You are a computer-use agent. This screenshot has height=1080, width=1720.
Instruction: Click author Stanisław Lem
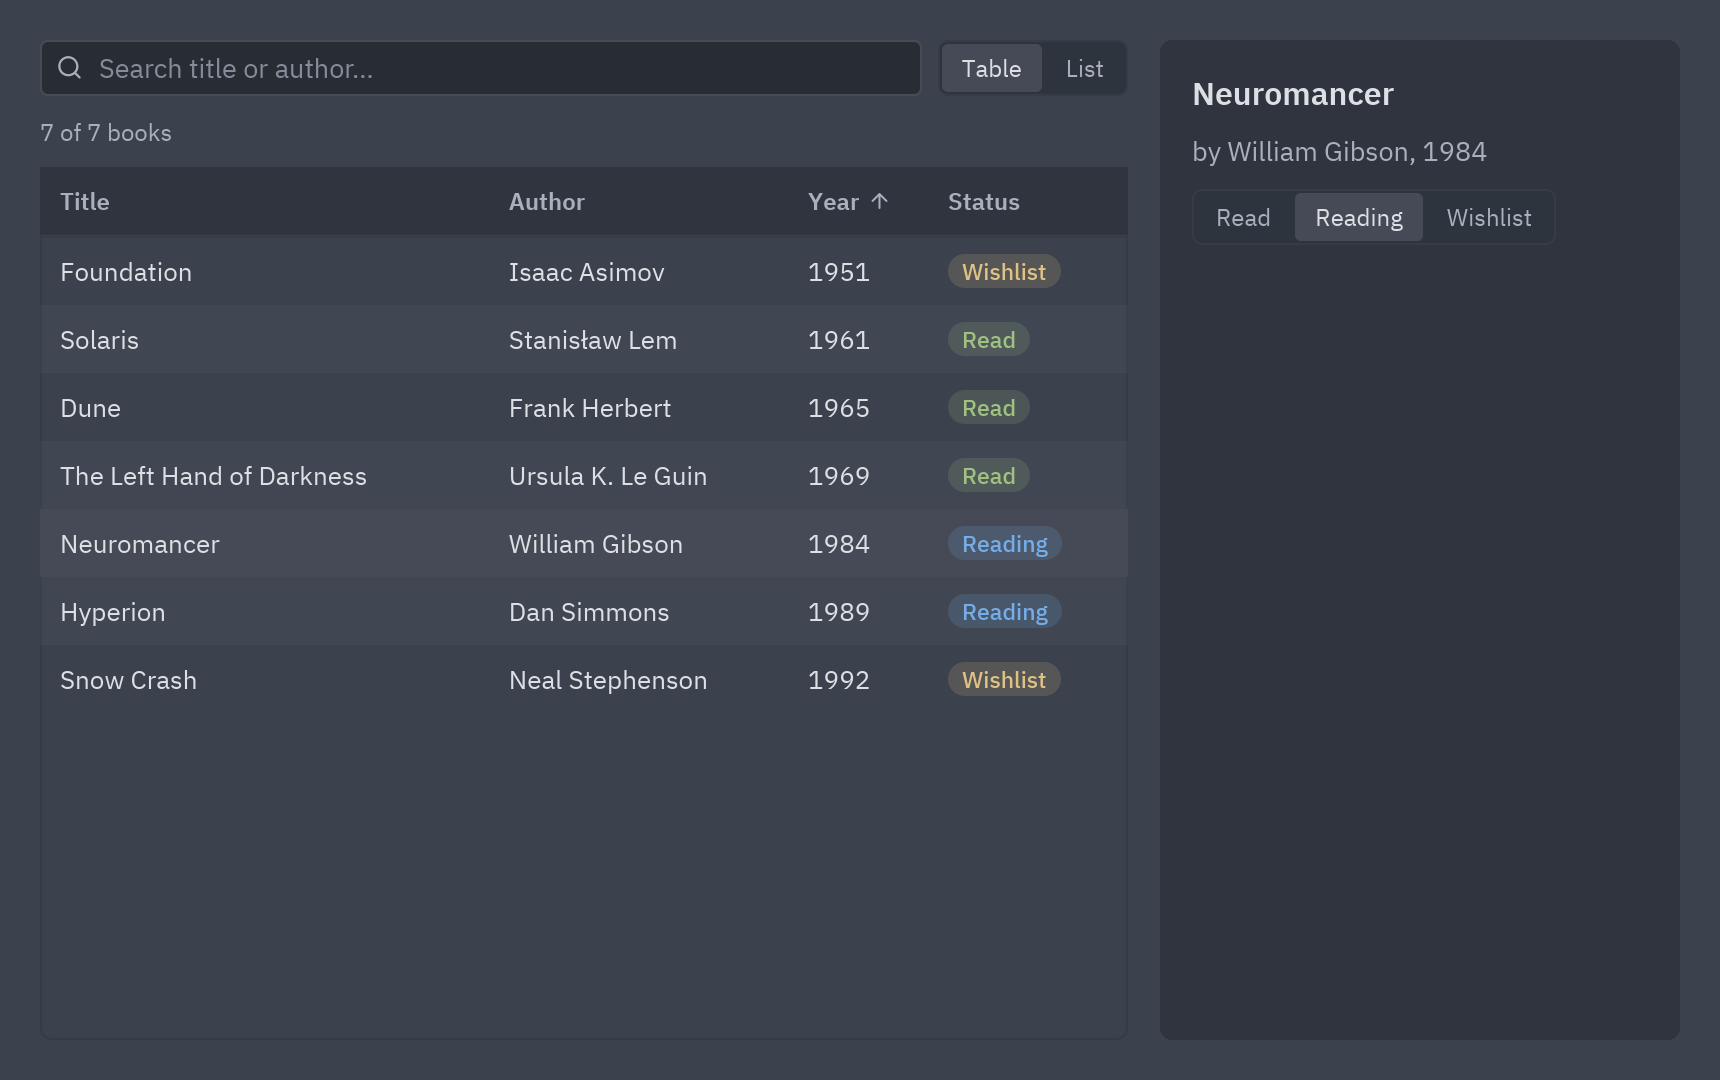(593, 340)
